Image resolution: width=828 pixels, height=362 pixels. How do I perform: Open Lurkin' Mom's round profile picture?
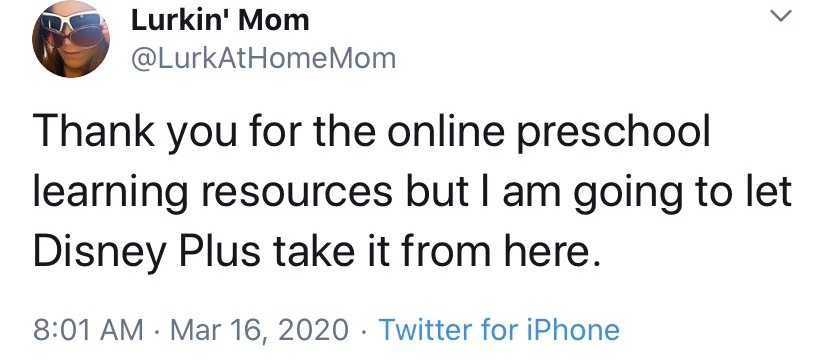pyautogui.click(x=71, y=39)
